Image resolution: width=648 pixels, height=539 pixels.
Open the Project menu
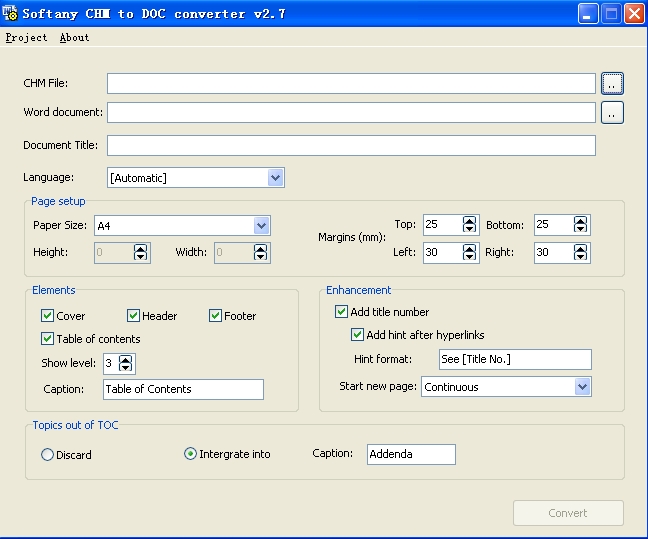pyautogui.click(x=26, y=38)
